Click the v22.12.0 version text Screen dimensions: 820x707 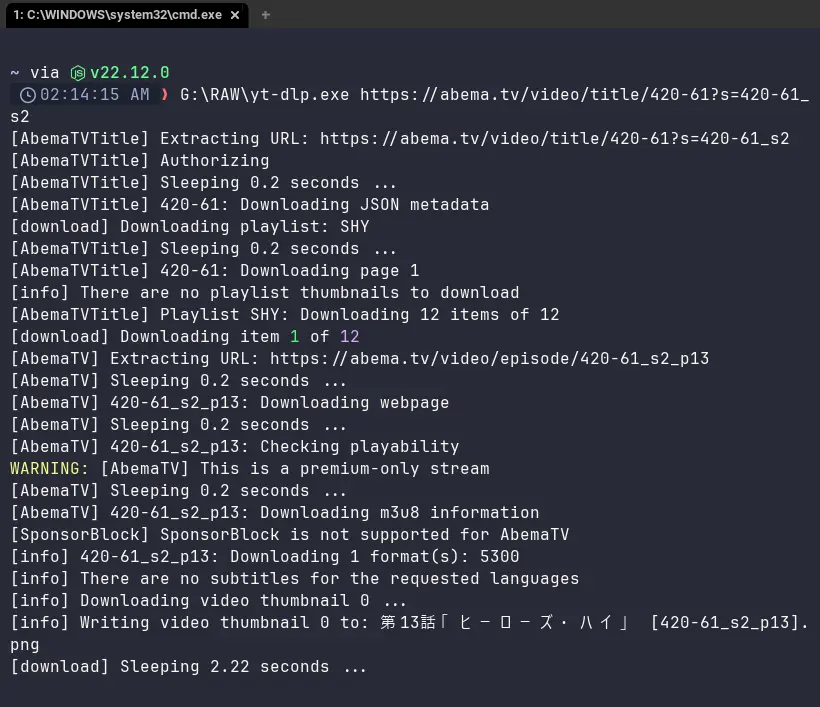[x=130, y=72]
